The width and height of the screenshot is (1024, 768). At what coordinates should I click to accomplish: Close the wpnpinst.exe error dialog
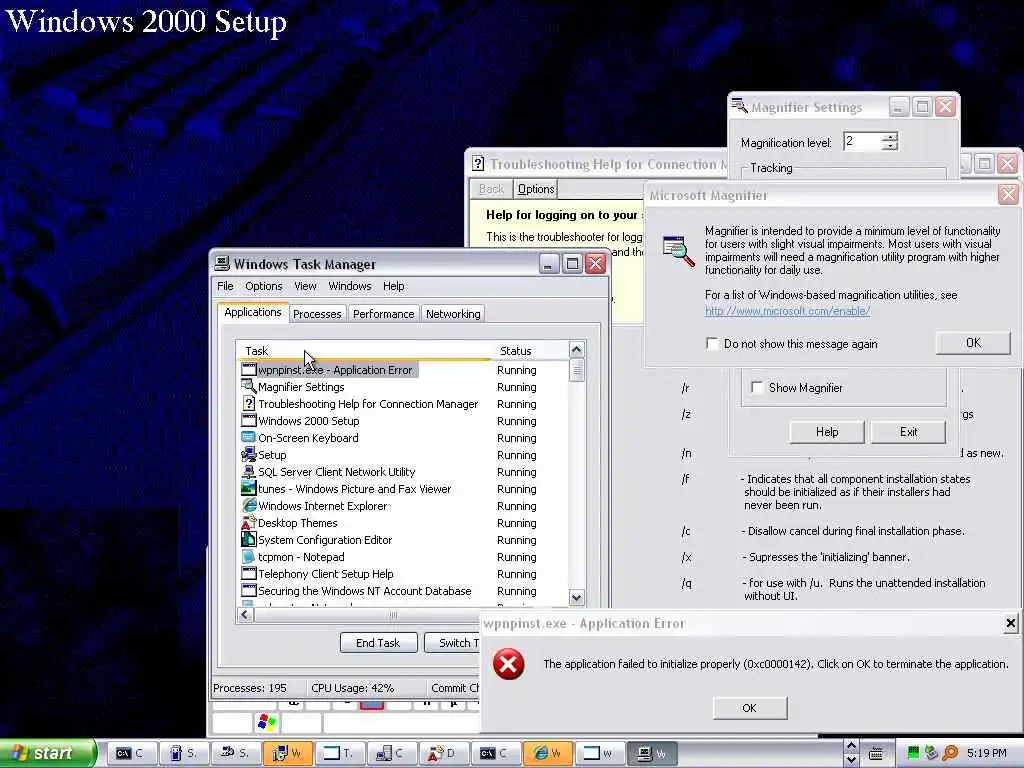point(1010,623)
